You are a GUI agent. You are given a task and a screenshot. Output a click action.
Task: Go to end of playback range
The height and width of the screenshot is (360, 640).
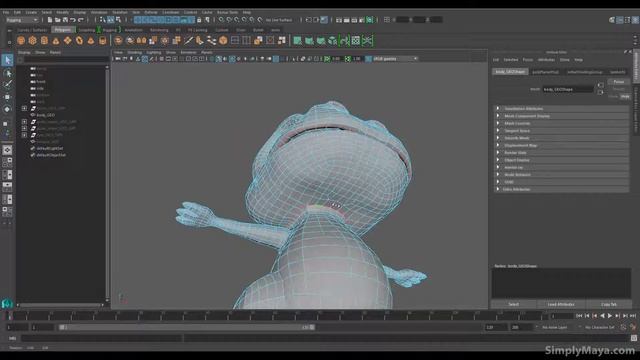coord(633,316)
